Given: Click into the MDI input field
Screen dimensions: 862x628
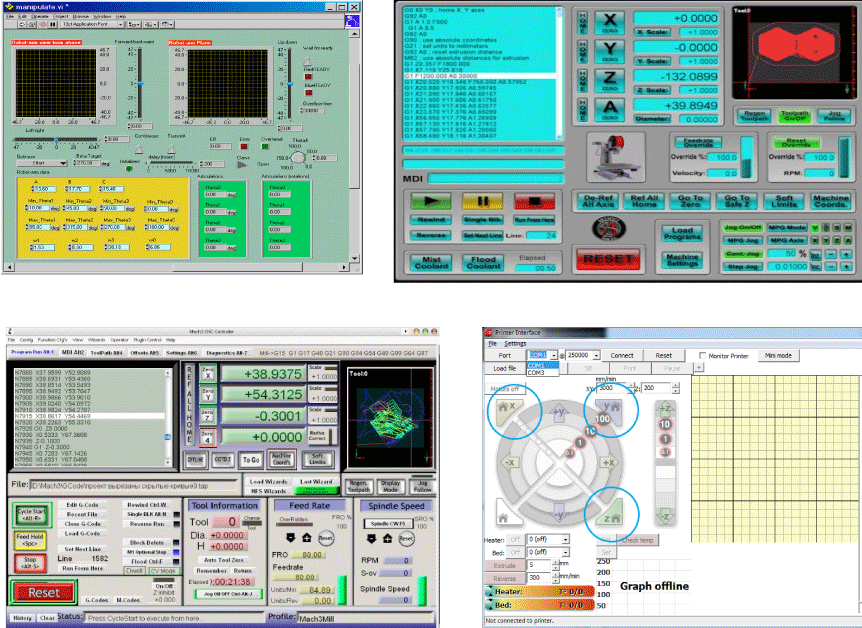Looking at the screenshot, I should pos(497,178).
